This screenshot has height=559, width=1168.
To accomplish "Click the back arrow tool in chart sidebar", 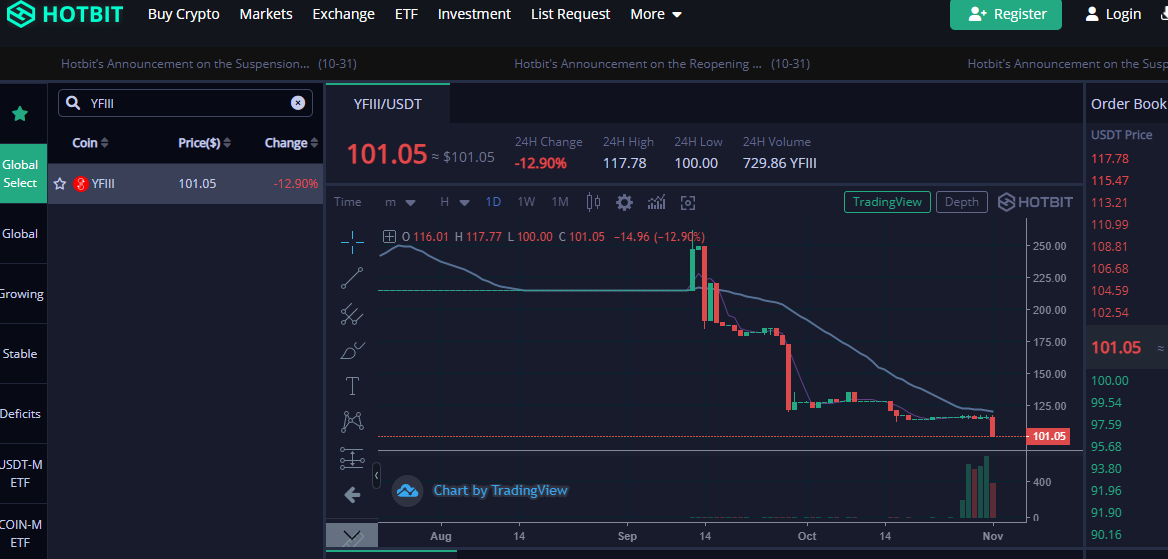I will [x=352, y=494].
